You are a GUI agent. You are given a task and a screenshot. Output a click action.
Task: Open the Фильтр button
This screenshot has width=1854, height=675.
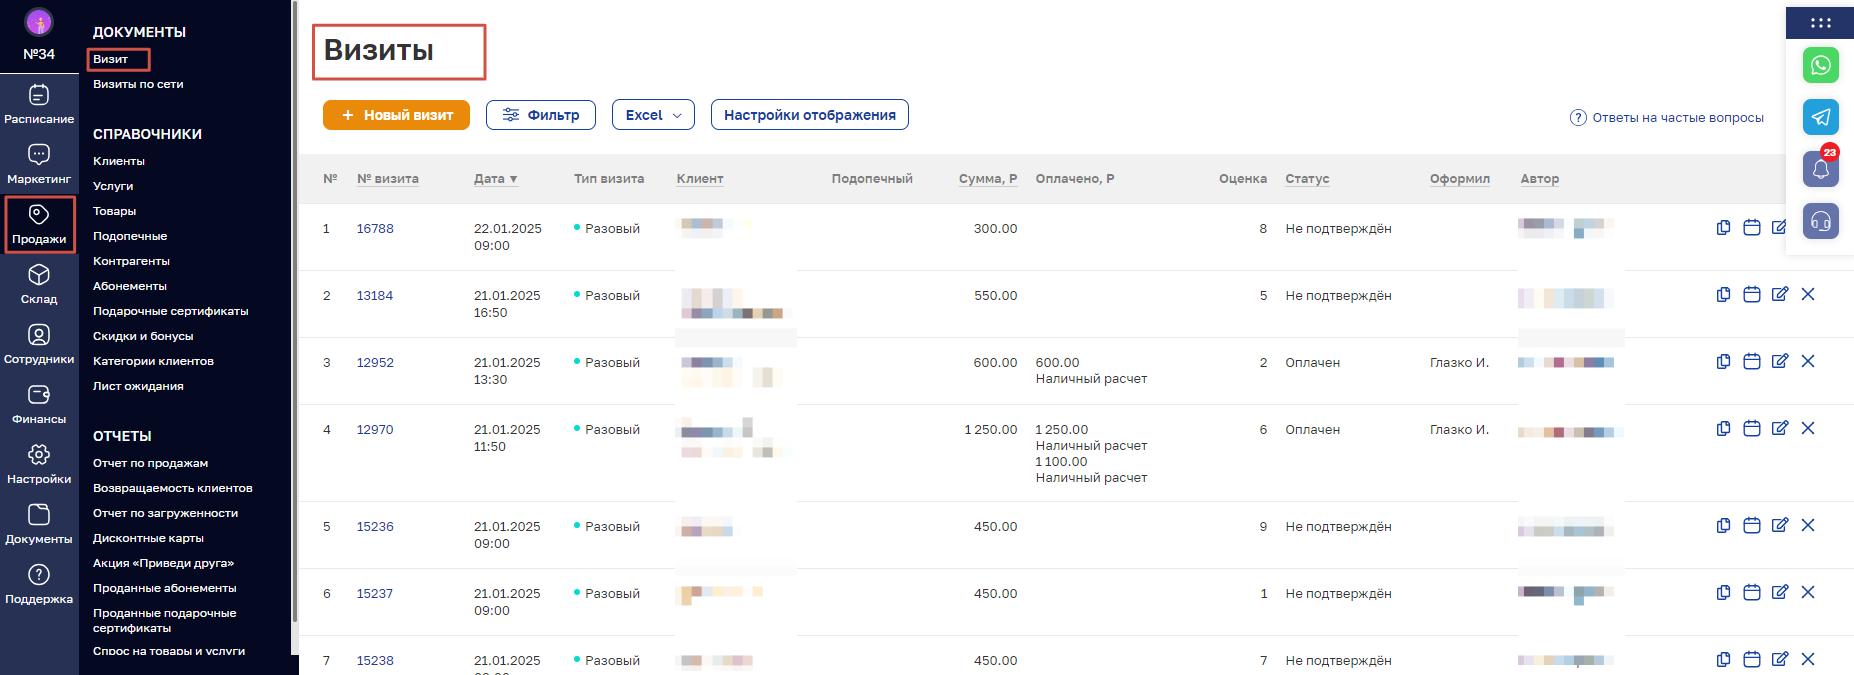coord(540,115)
